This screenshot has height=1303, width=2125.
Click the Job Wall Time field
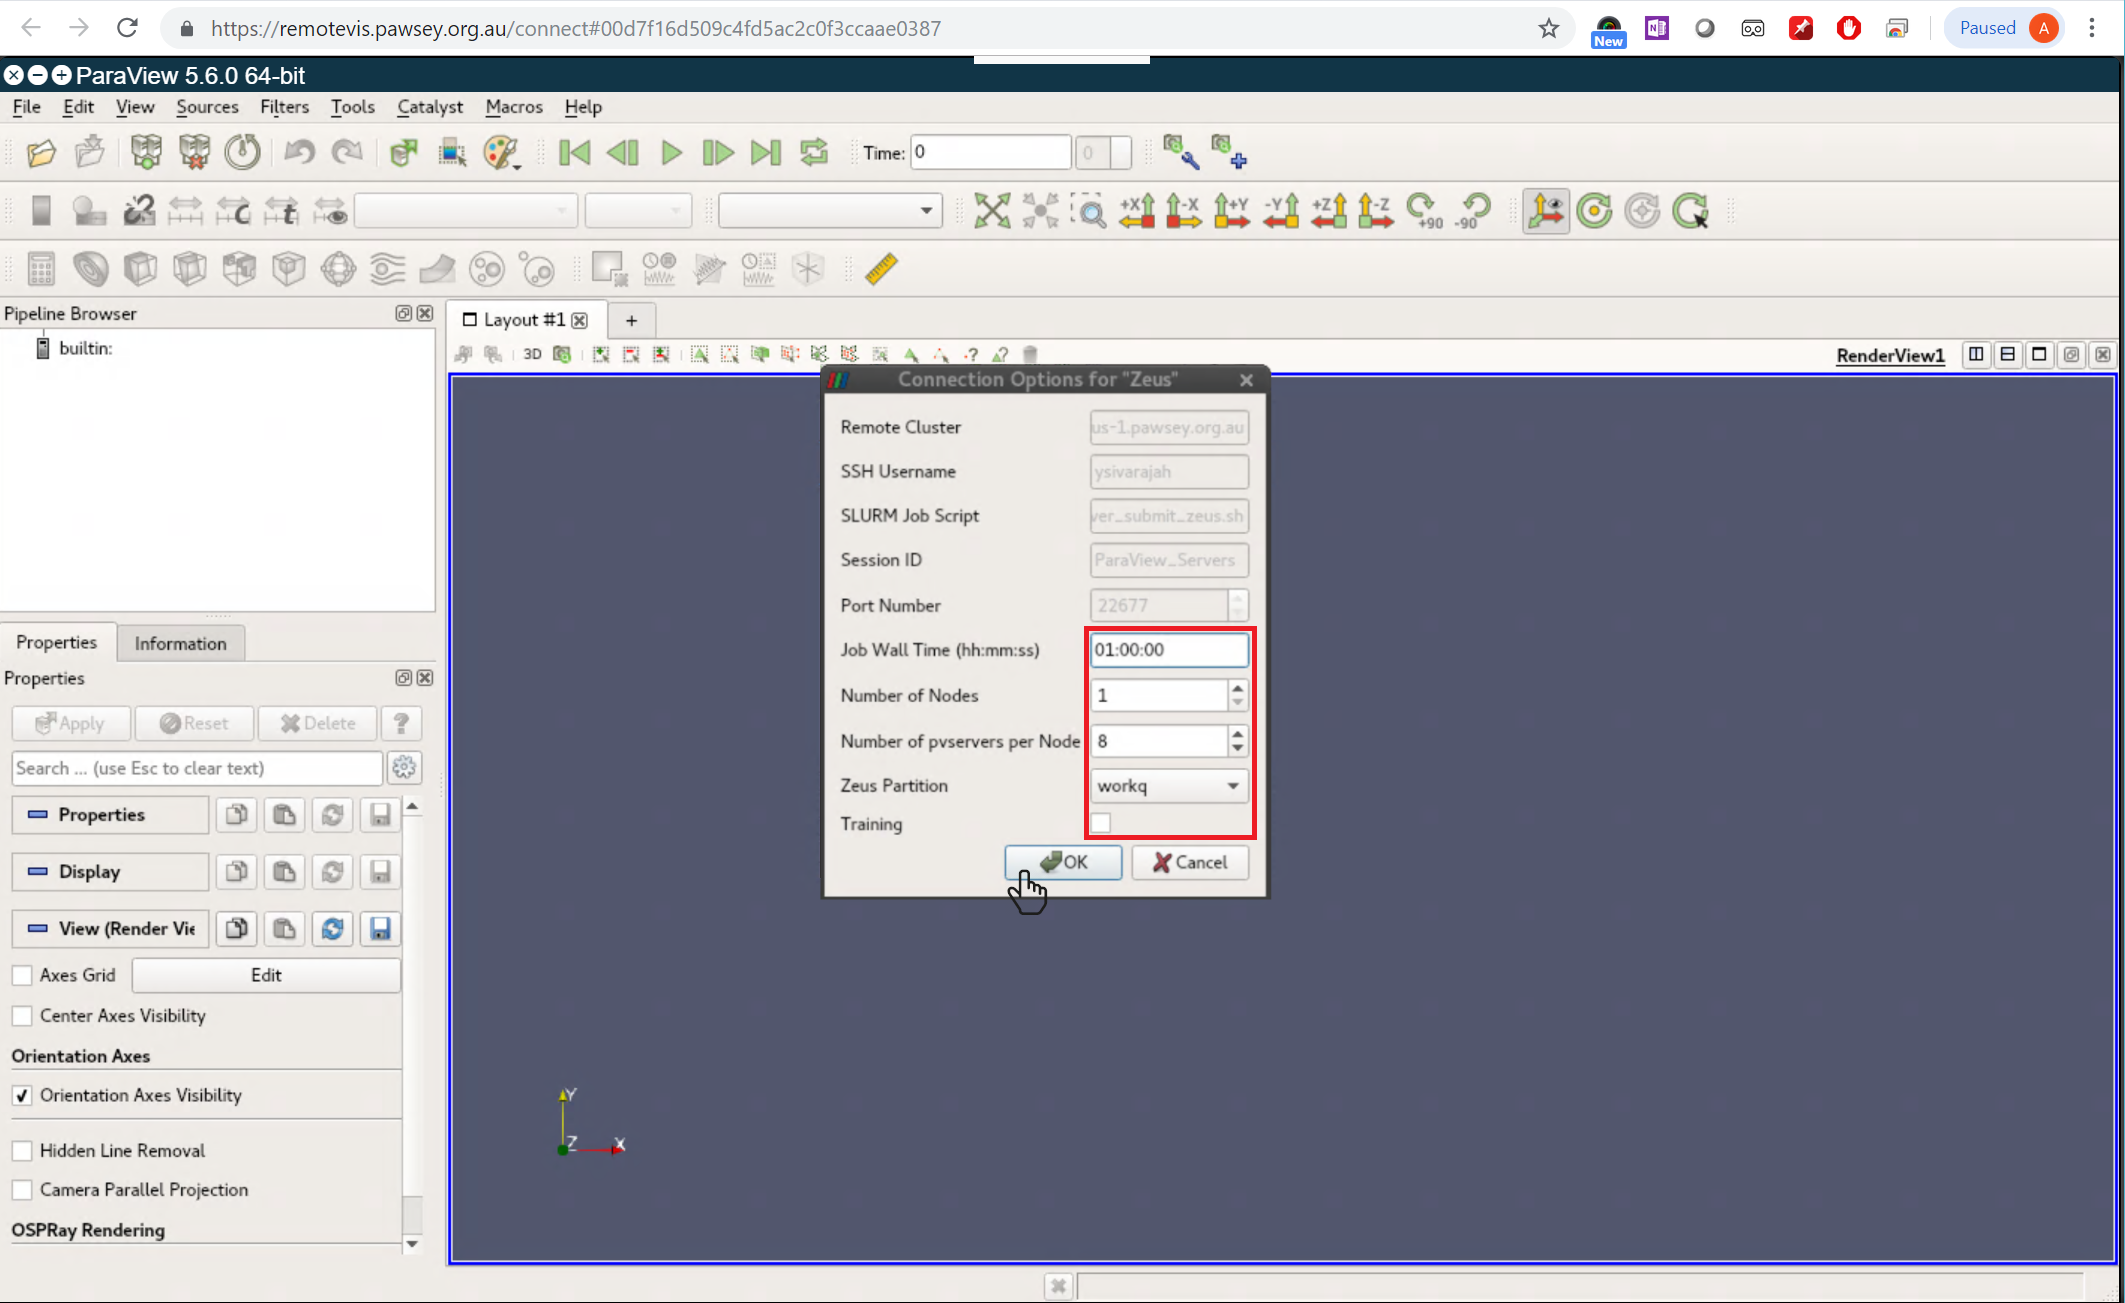[x=1168, y=649]
